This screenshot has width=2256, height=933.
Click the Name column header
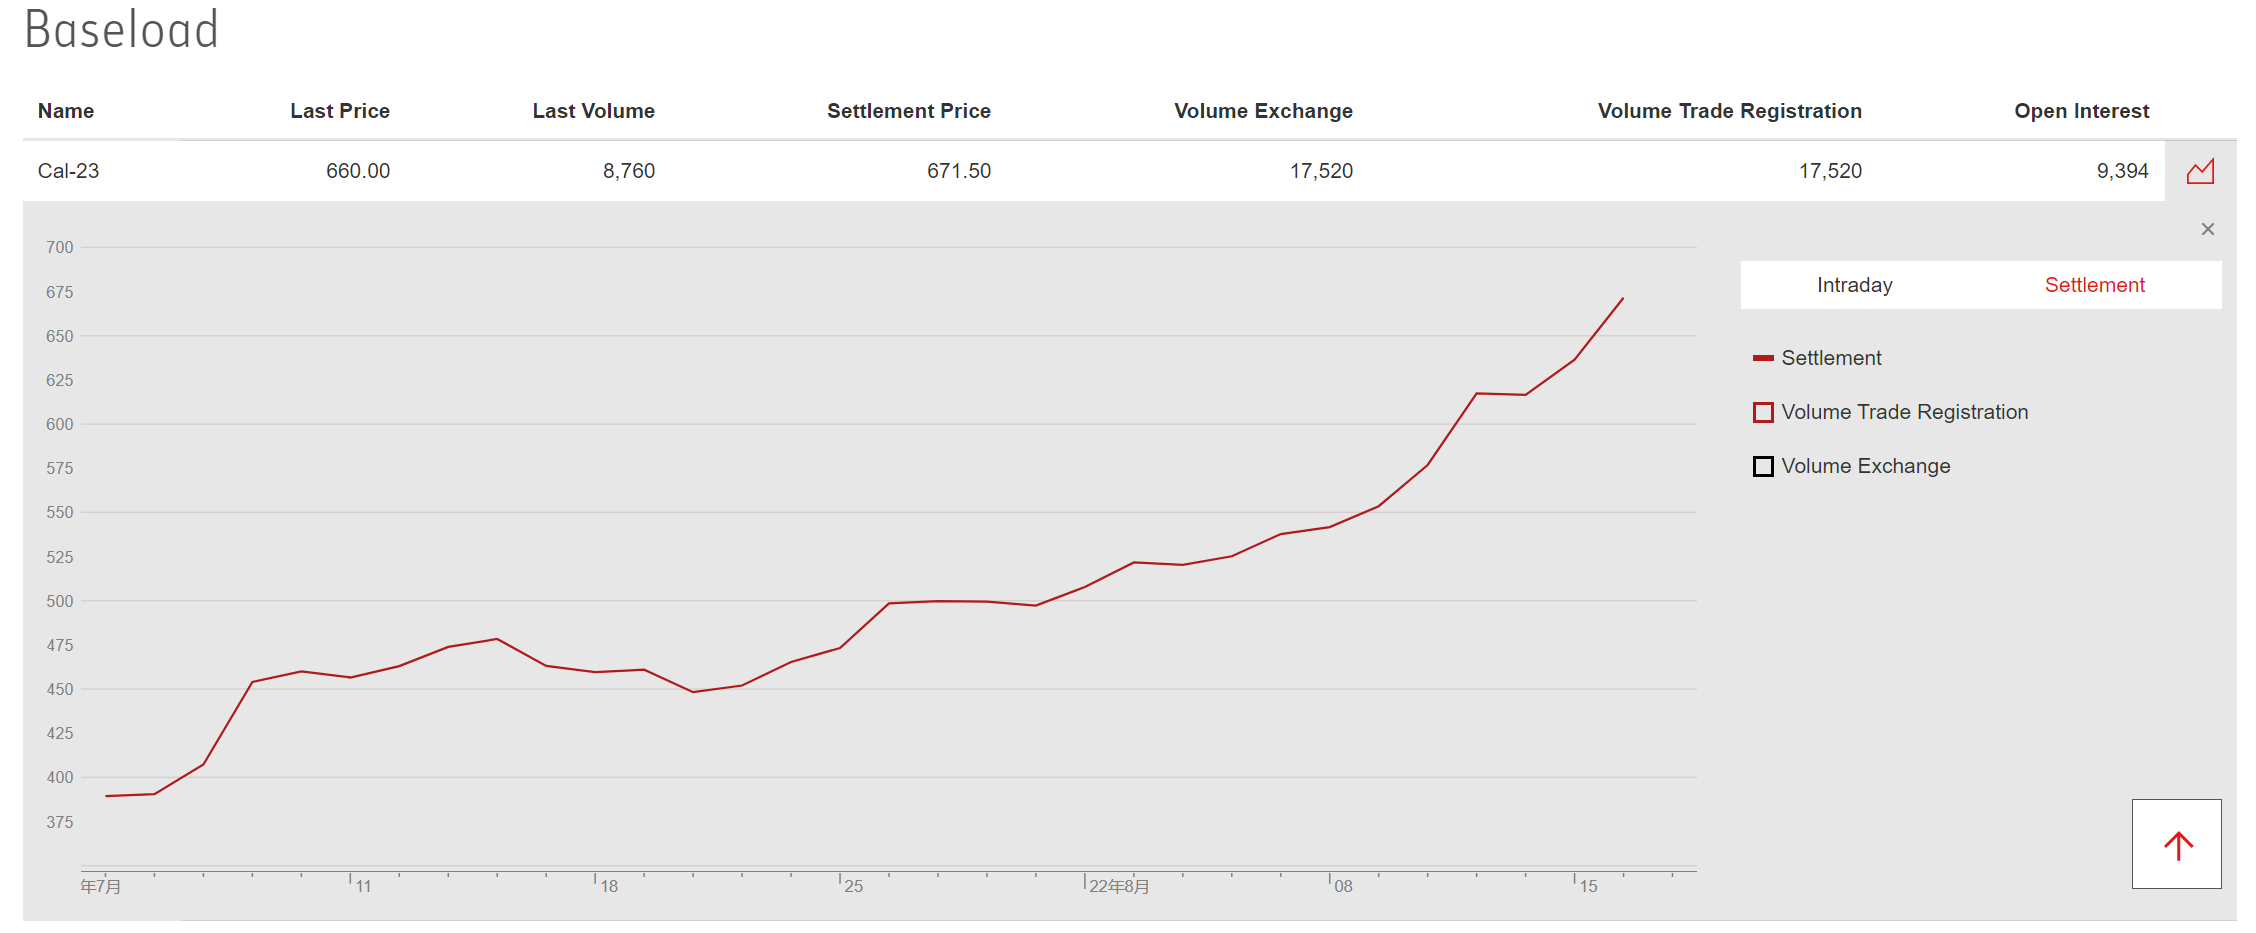pos(66,111)
